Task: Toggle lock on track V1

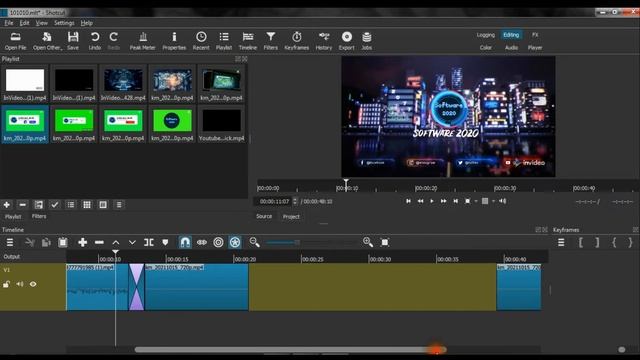Action: click(6, 284)
